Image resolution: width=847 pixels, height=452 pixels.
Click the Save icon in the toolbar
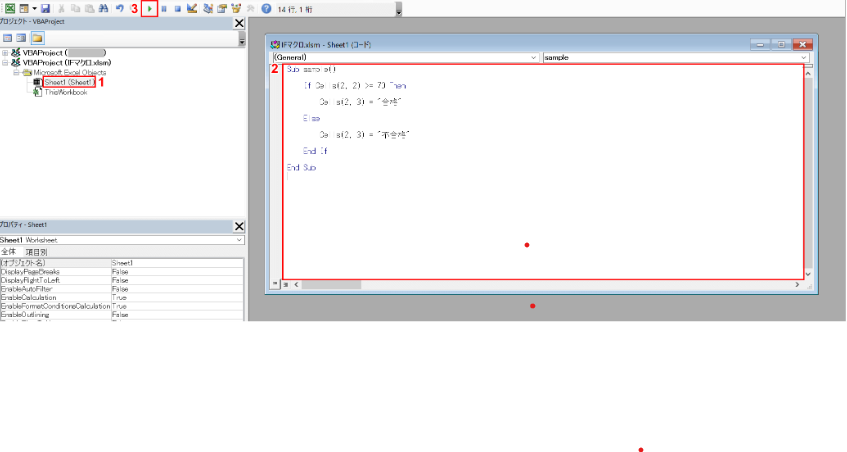[46, 8]
